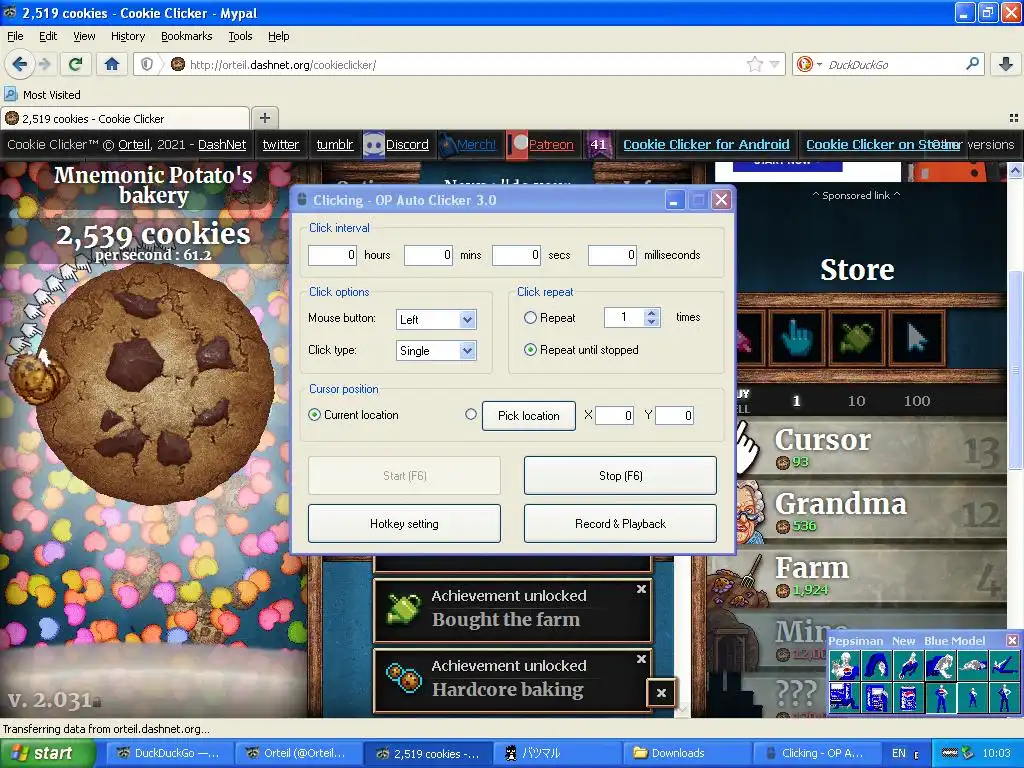Open the browser downloads arrow icon
The height and width of the screenshot is (768, 1024).
coord(1006,64)
